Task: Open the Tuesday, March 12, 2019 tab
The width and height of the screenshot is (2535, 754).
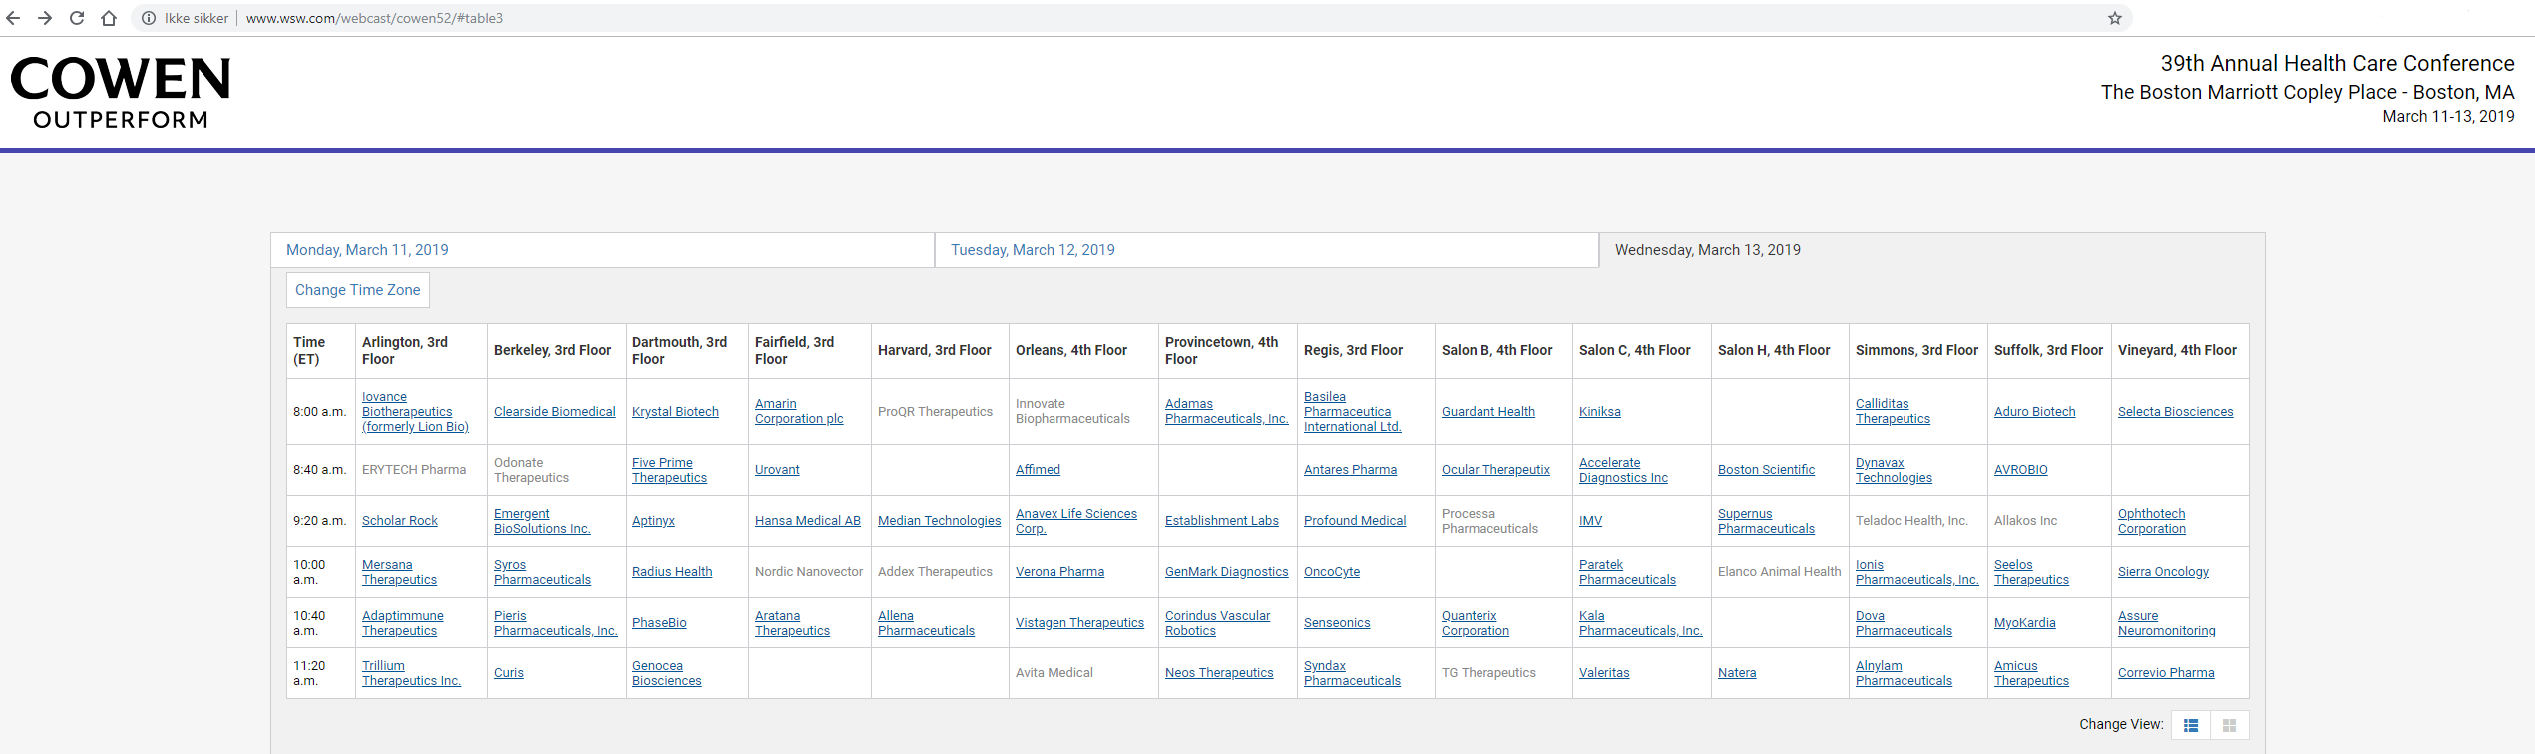Action: [x=1032, y=250]
